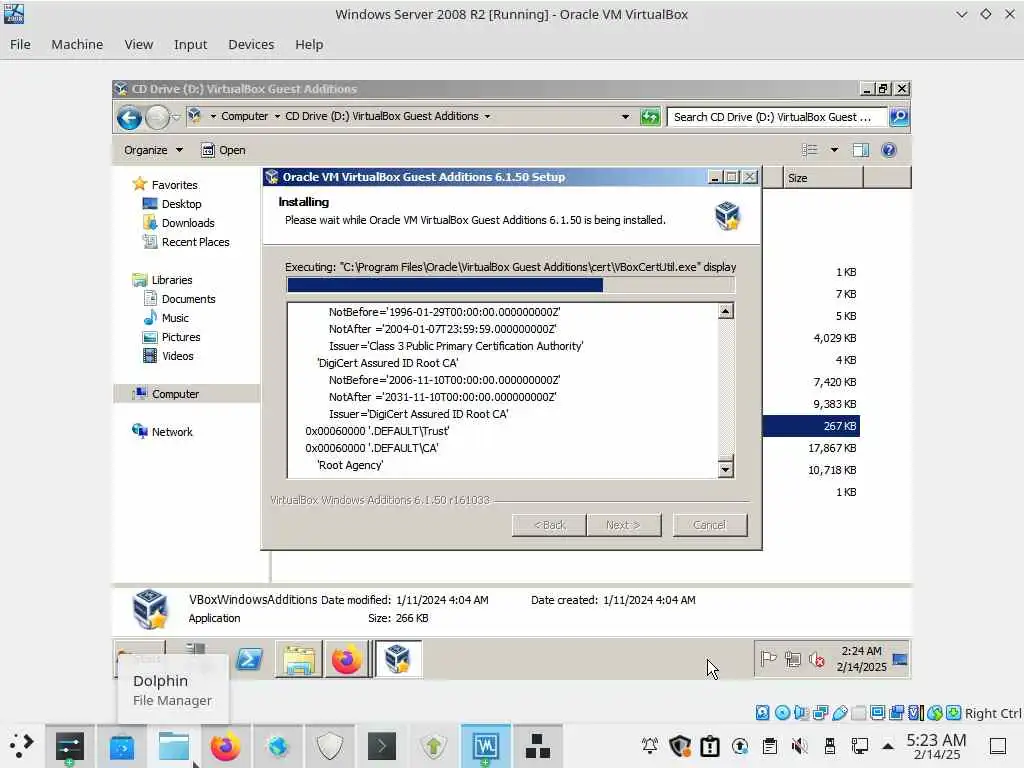Select Desktop under Favorites

(181, 204)
